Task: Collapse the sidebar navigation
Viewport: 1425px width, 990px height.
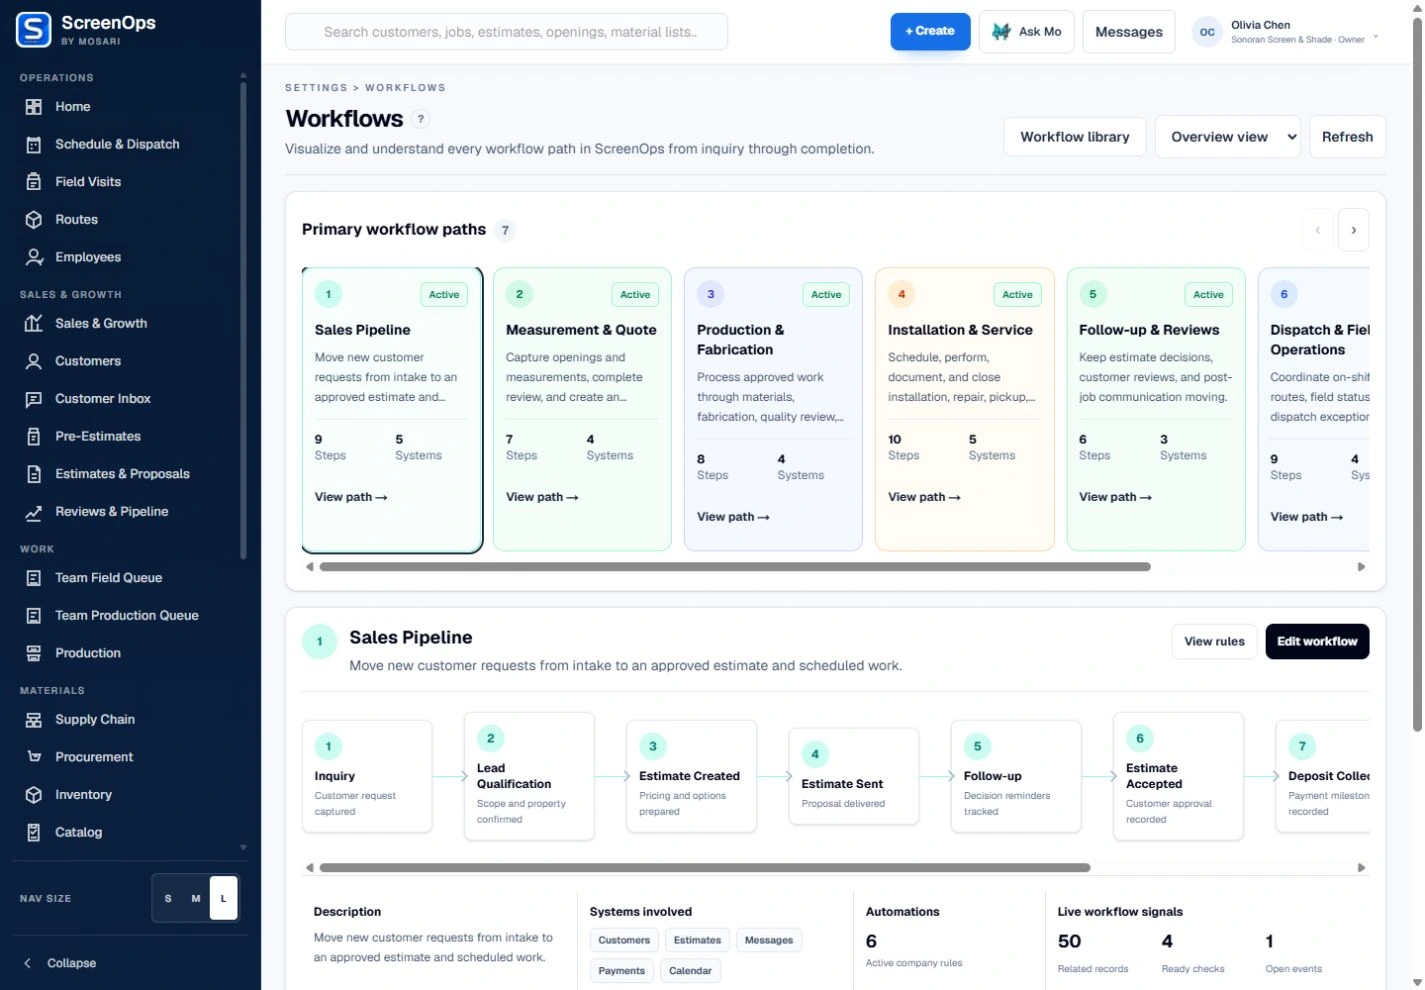Action: coord(60,963)
